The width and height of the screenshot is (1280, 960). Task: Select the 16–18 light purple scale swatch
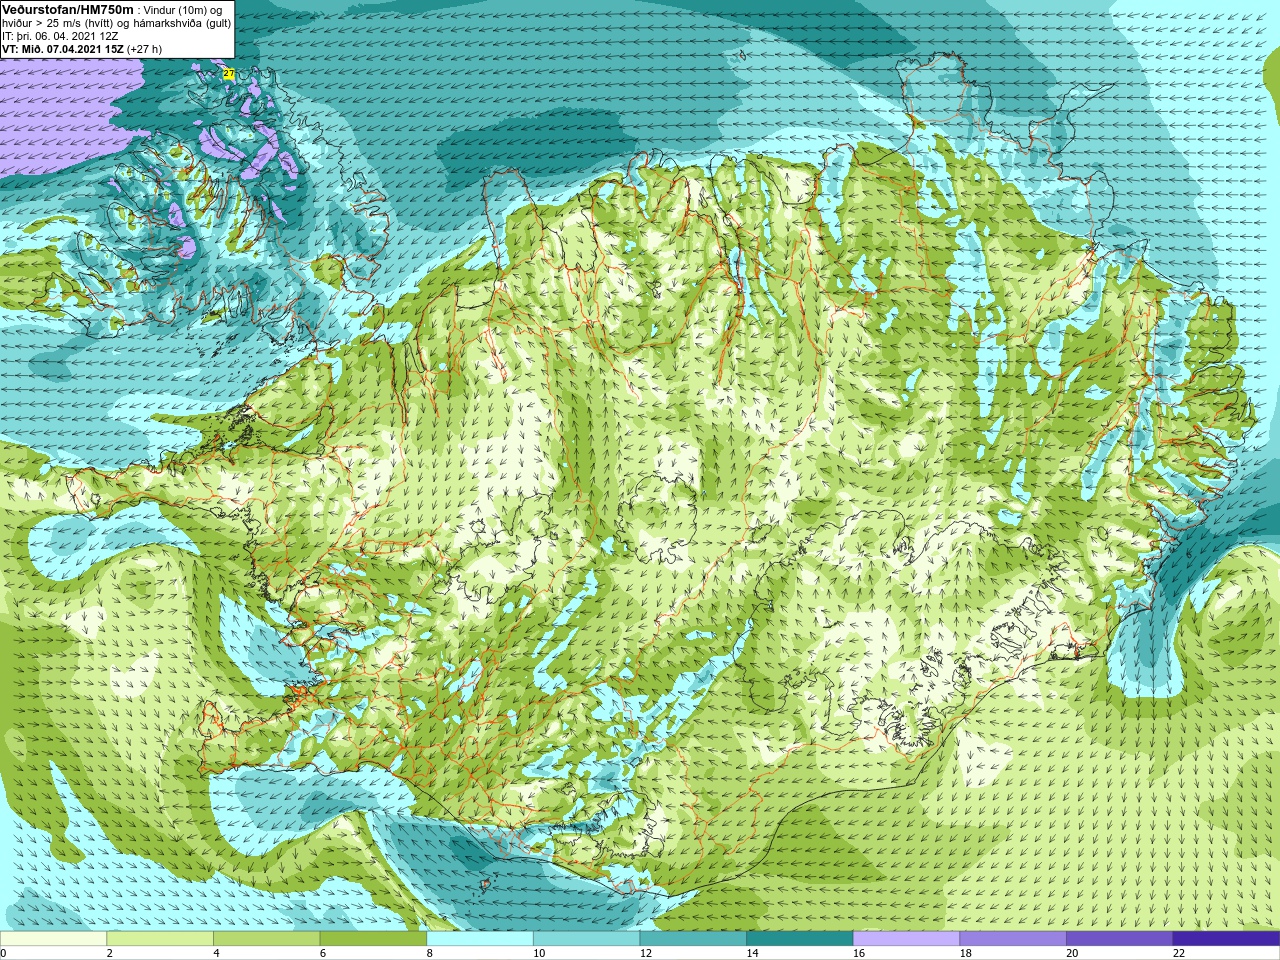click(x=906, y=939)
